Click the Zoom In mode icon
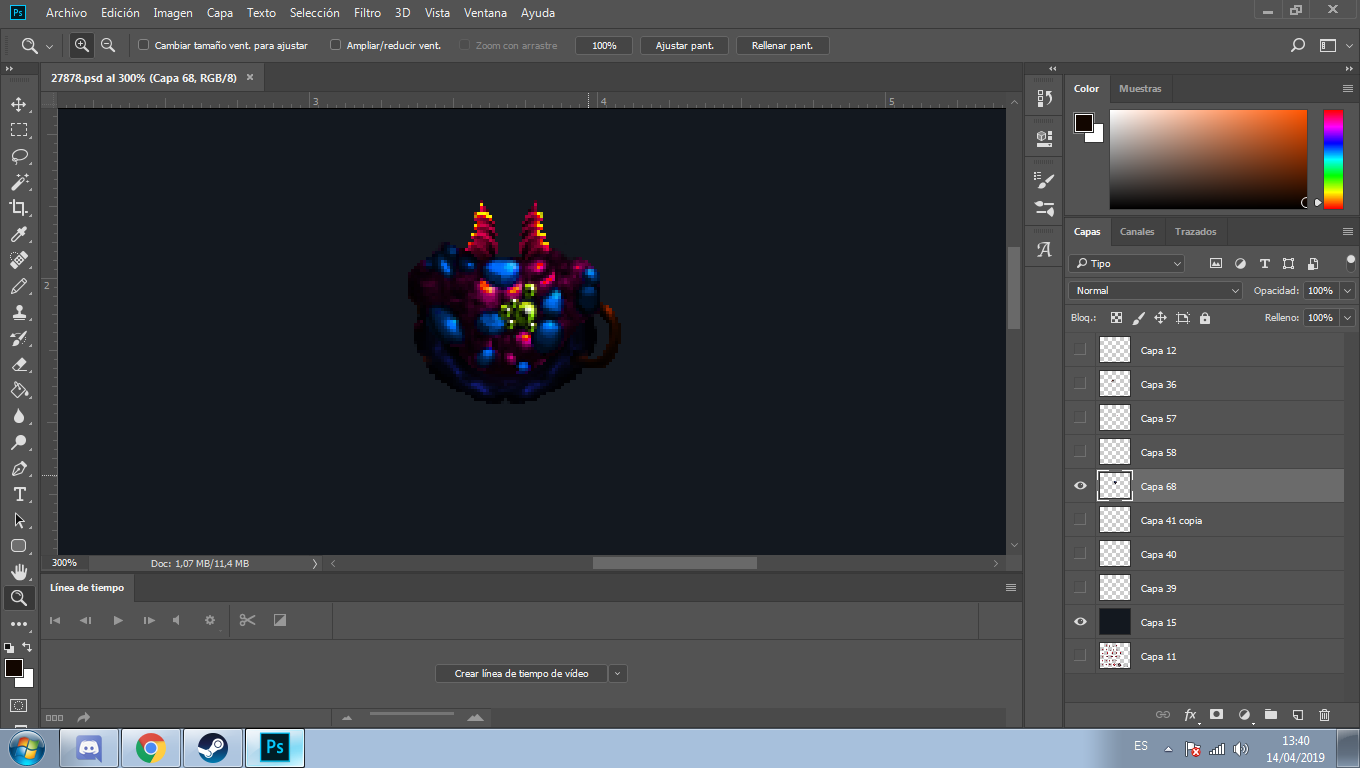Screen dimensions: 1360x768 point(82,45)
